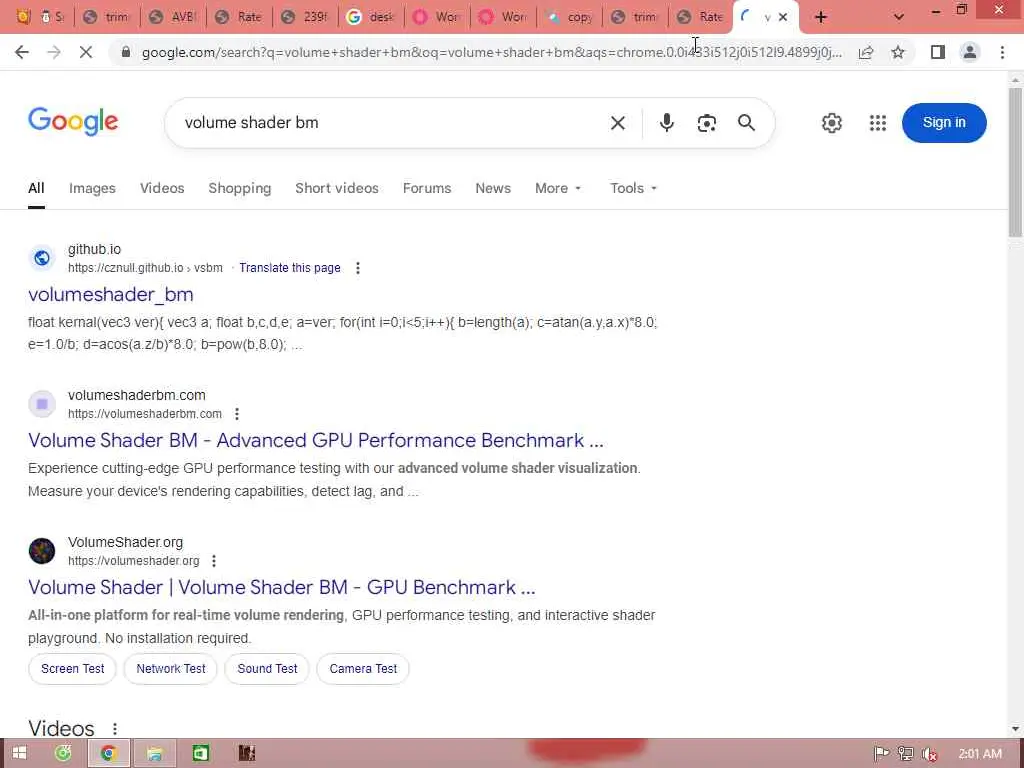Viewport: 1024px width, 768px height.
Task: Start voice search with microphone
Action: coord(666,123)
